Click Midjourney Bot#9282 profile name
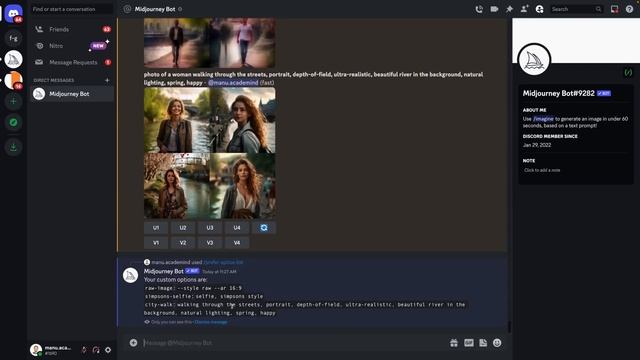 point(558,93)
